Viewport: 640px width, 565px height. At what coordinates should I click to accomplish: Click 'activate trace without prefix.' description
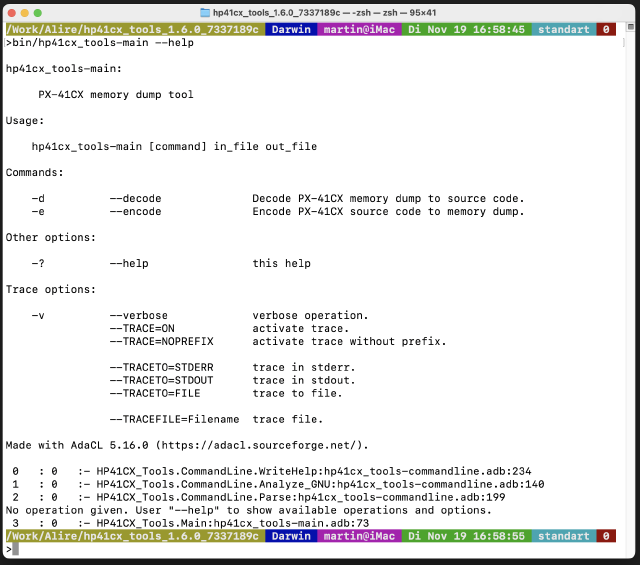pyautogui.click(x=349, y=342)
